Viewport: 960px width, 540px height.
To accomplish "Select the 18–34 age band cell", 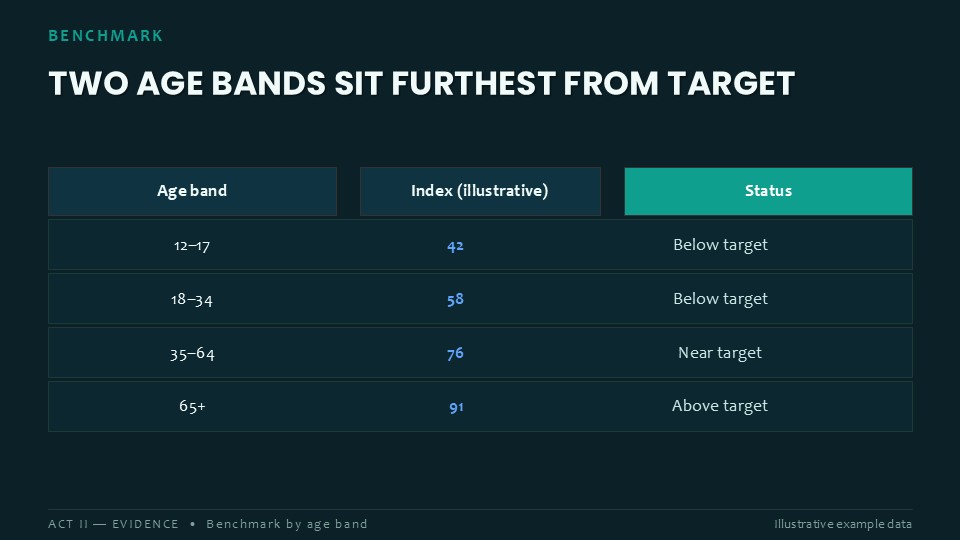I will click(192, 299).
